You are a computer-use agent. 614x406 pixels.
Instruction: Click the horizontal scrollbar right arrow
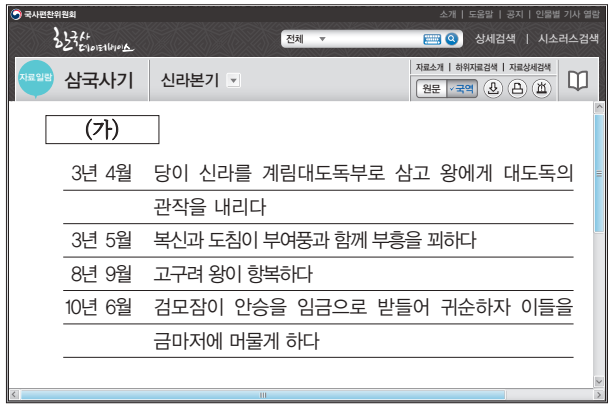(x=599, y=395)
